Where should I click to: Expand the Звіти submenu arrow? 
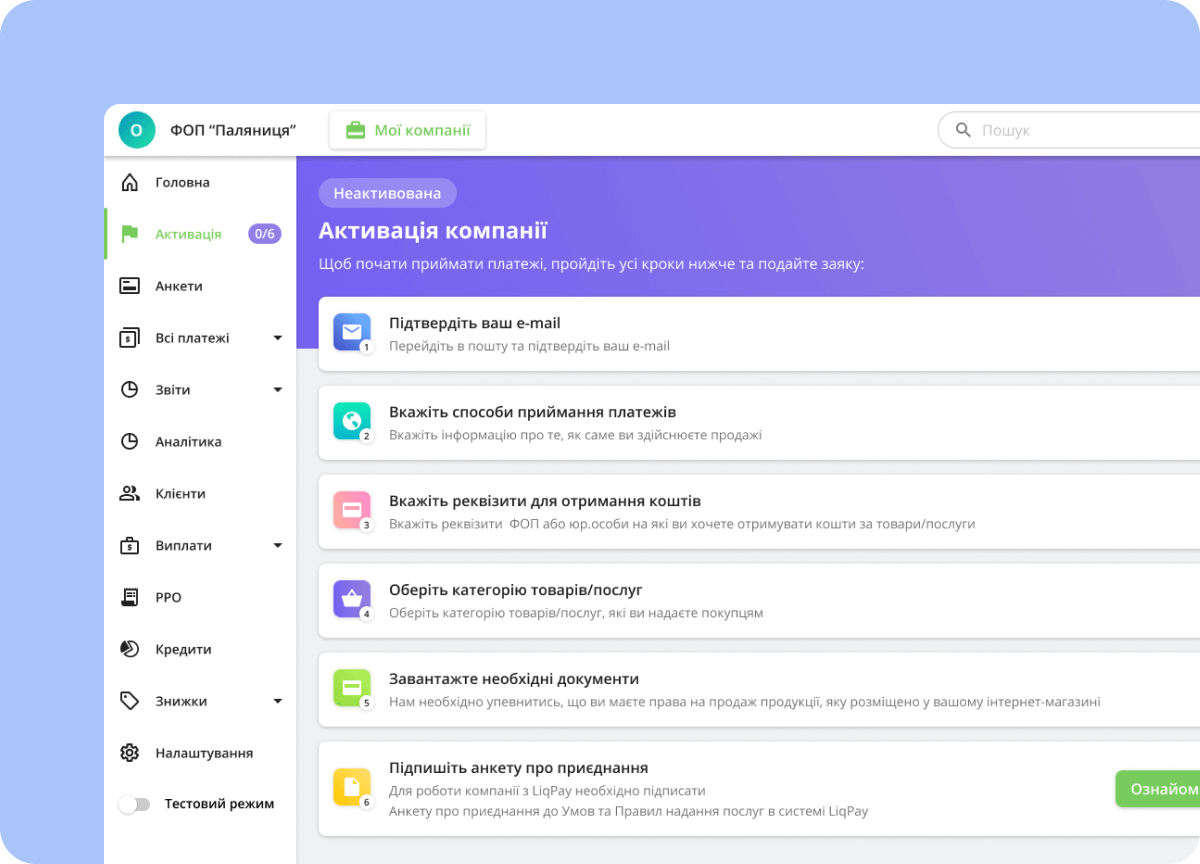tap(278, 390)
